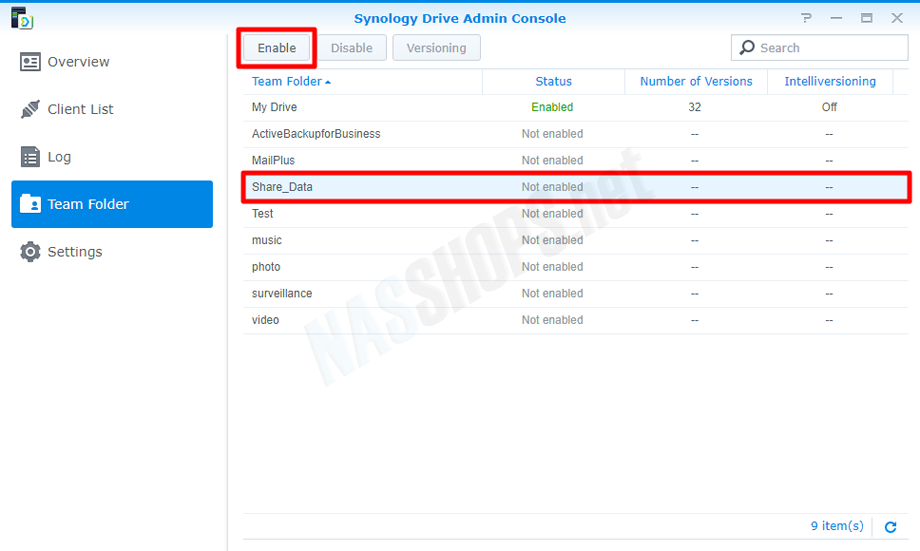Select the Team Folder label
Screen dimensions: 920x551
88,204
